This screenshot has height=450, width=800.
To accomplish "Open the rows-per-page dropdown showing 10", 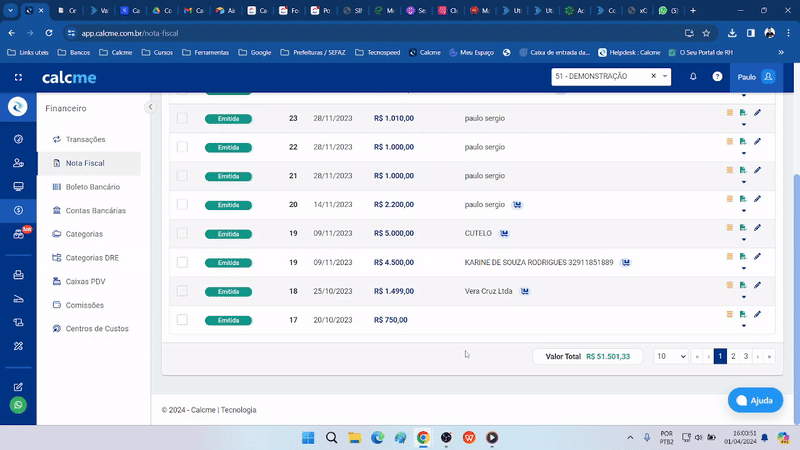I will pyautogui.click(x=670, y=356).
